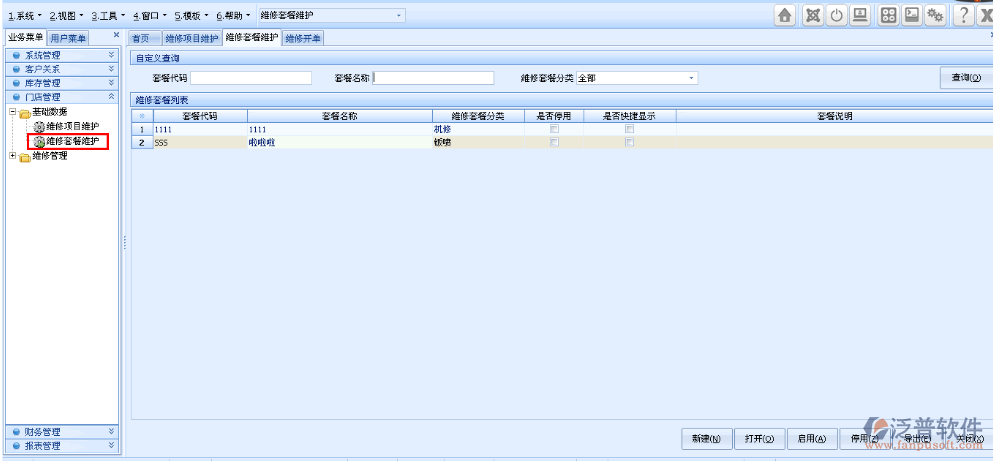Open settings with the double gear icon
This screenshot has height=461, width=993.
(x=934, y=15)
